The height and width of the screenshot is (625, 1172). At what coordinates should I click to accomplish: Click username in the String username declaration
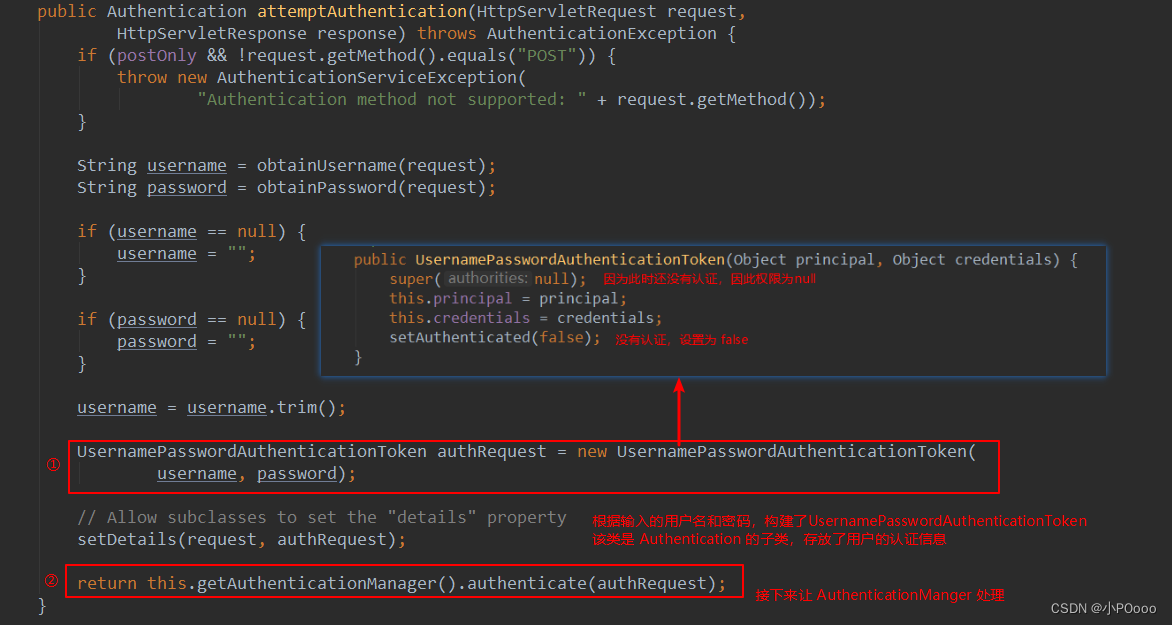click(x=187, y=165)
